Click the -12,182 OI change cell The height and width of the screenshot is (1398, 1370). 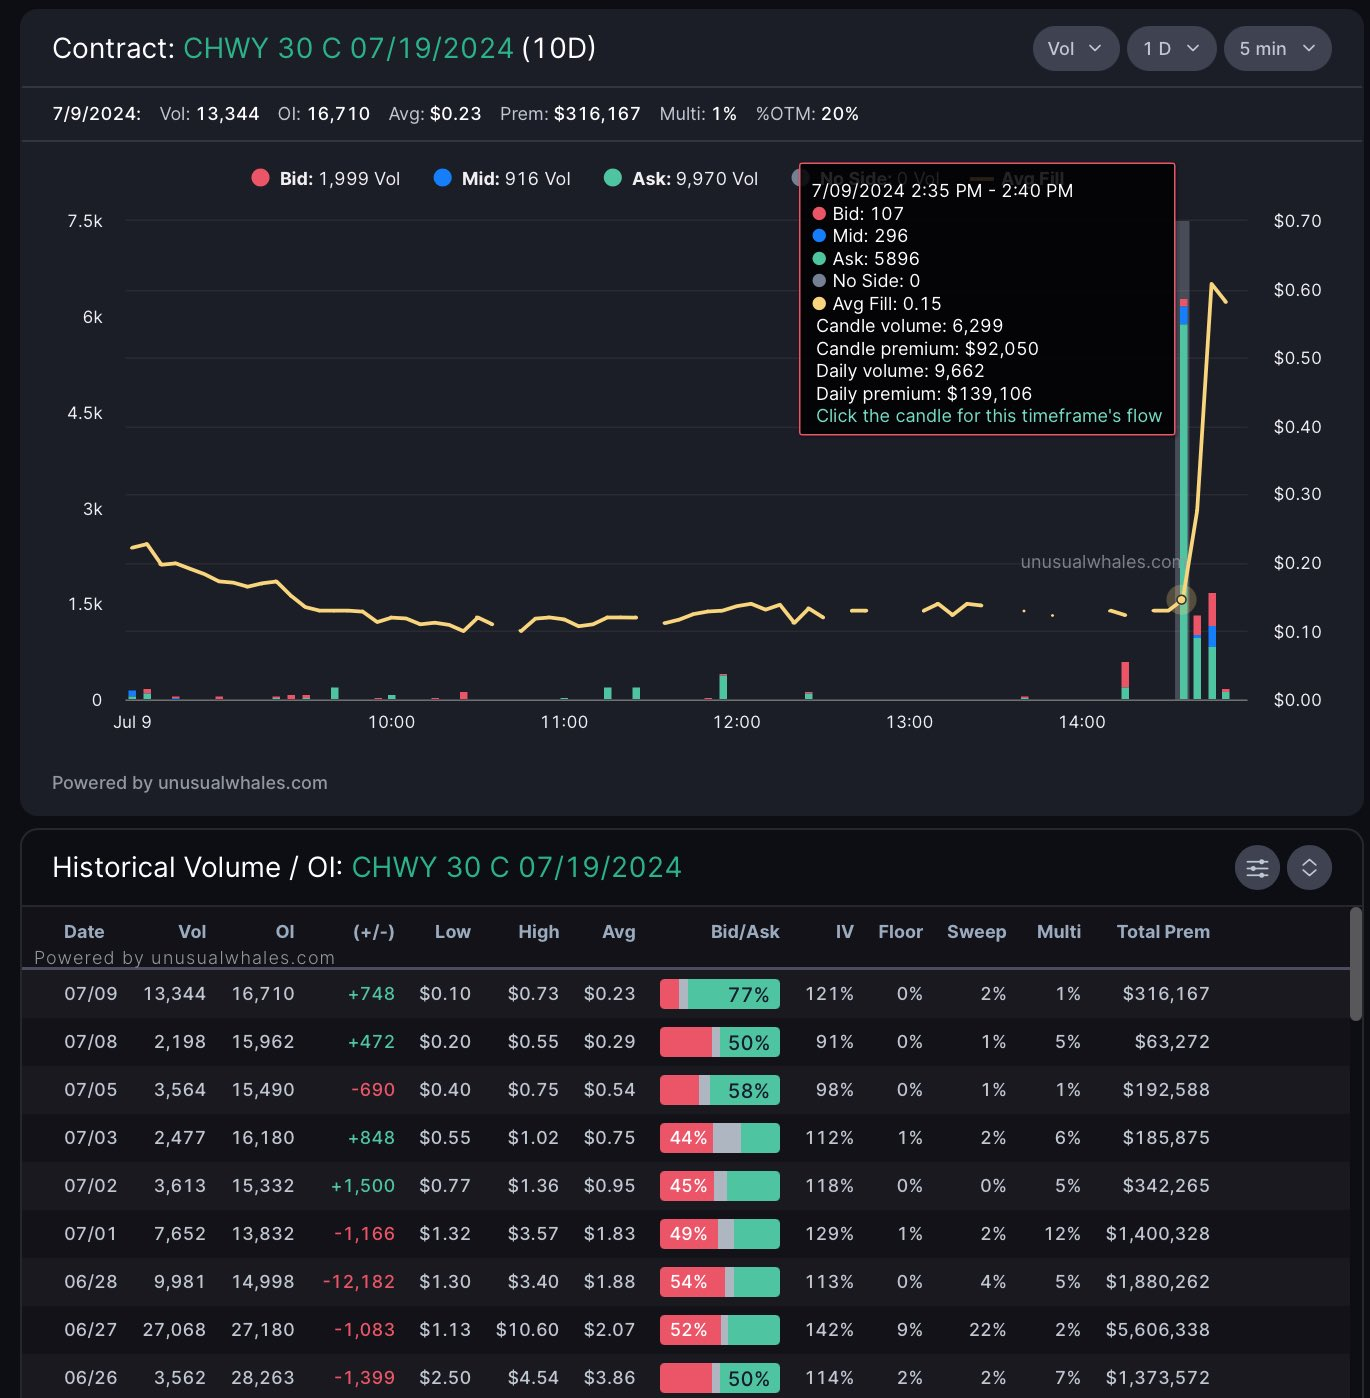[x=359, y=1282]
